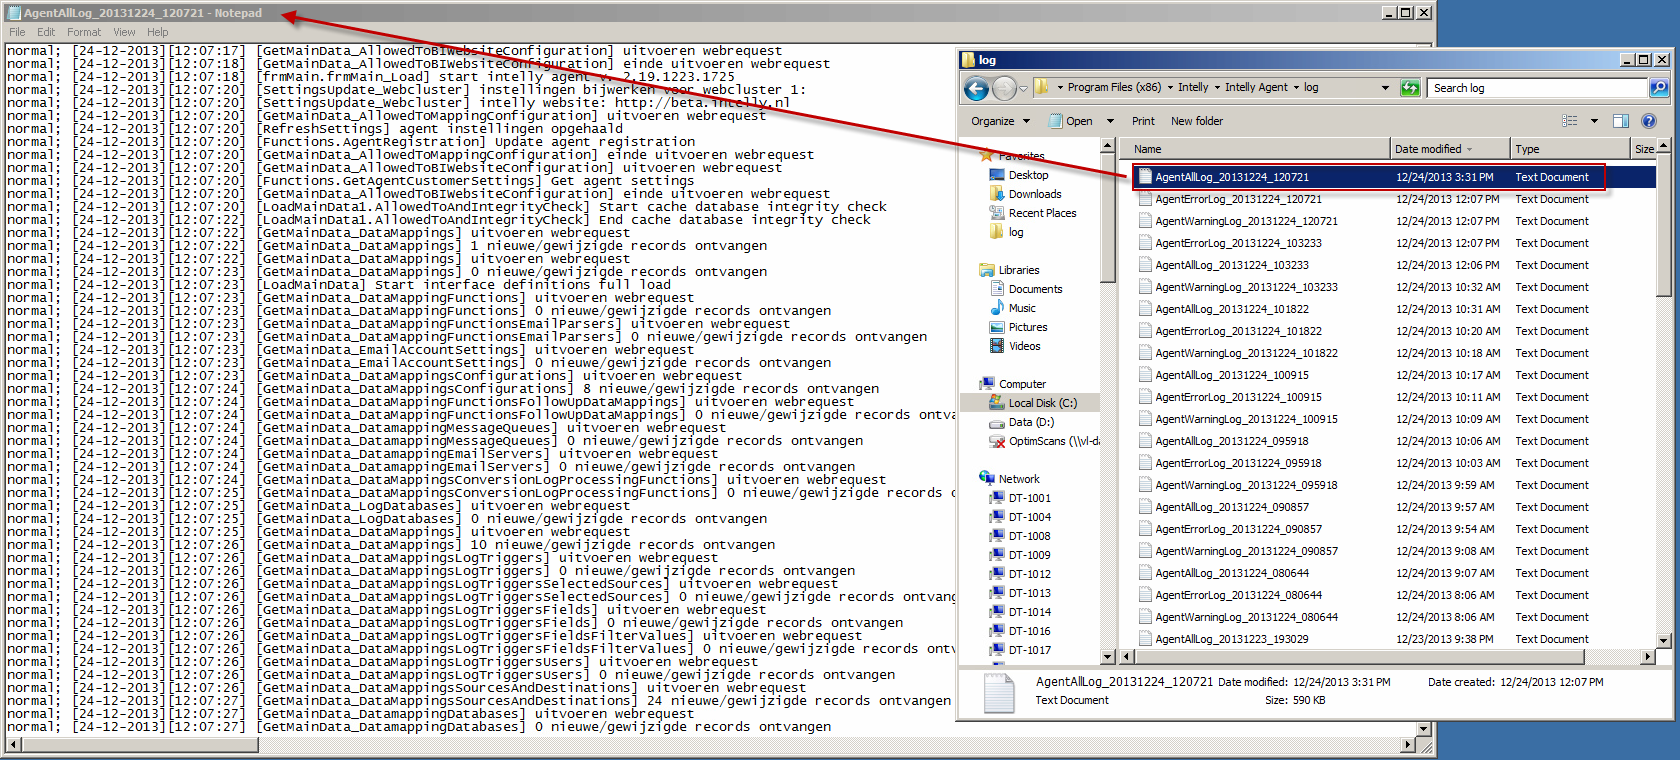Select OptimScans network drive
The width and height of the screenshot is (1680, 760).
pos(1050,441)
